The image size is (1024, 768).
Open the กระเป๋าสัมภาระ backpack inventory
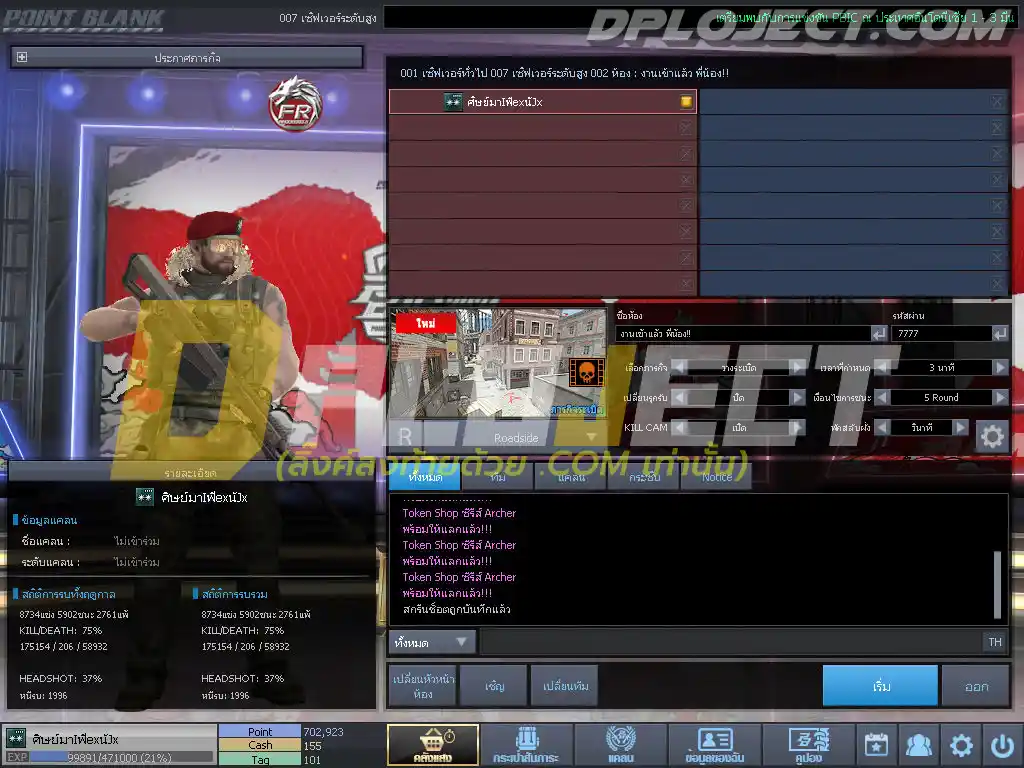click(526, 744)
